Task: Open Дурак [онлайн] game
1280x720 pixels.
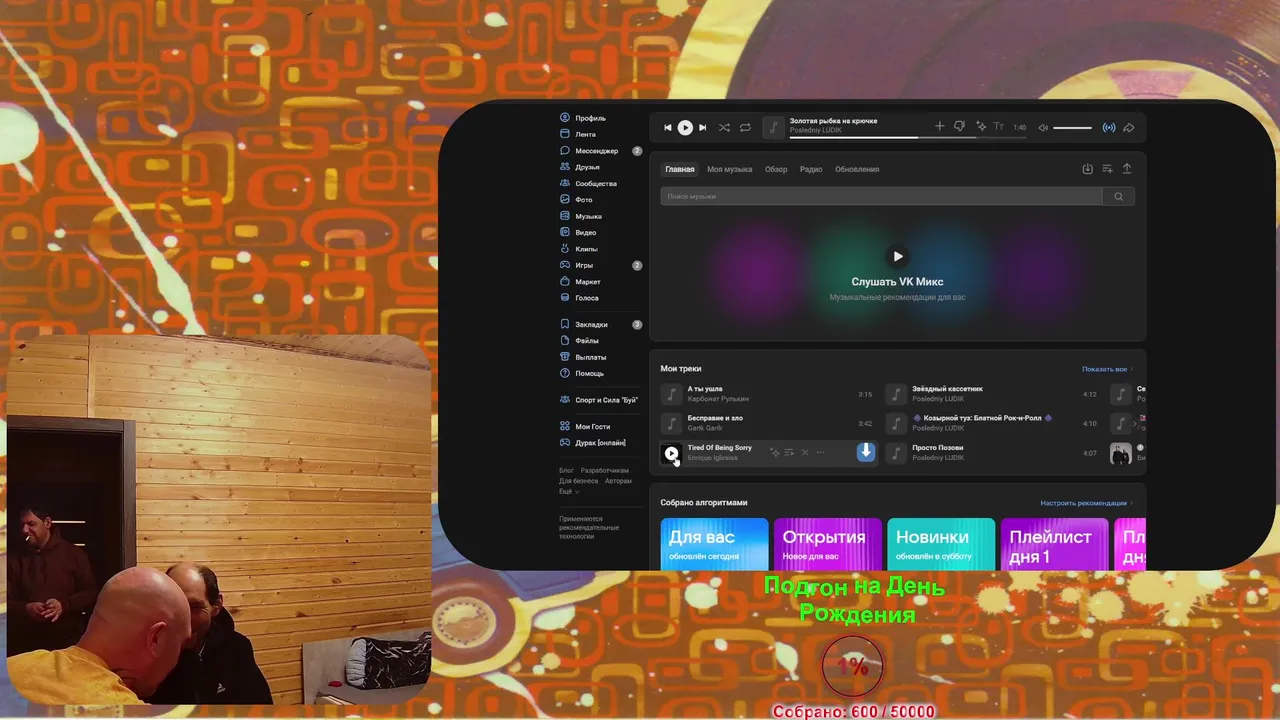Action: pos(600,443)
